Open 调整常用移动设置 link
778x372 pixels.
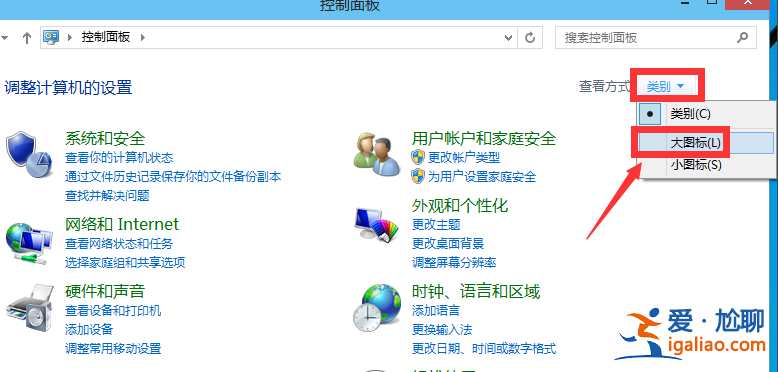click(113, 348)
